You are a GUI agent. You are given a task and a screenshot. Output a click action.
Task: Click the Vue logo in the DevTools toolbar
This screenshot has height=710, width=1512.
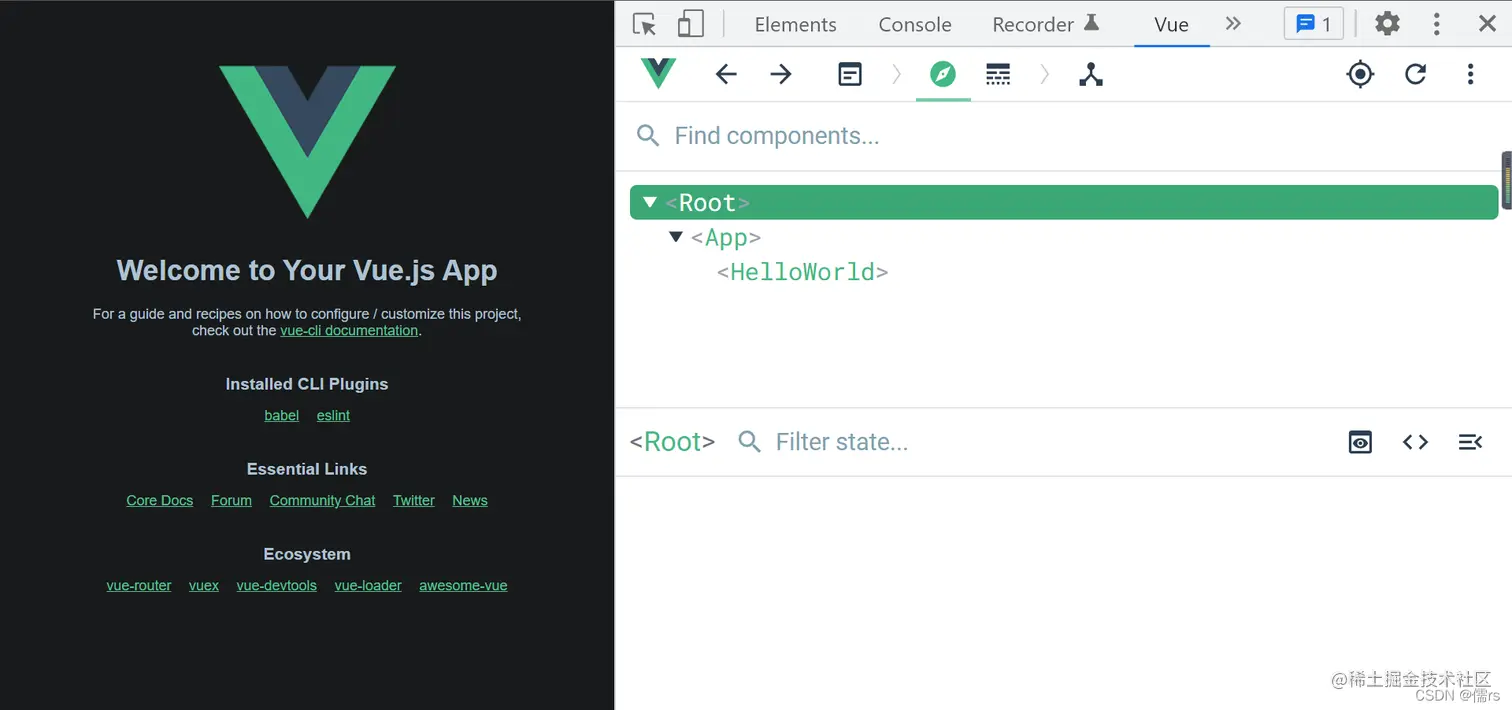(x=659, y=73)
